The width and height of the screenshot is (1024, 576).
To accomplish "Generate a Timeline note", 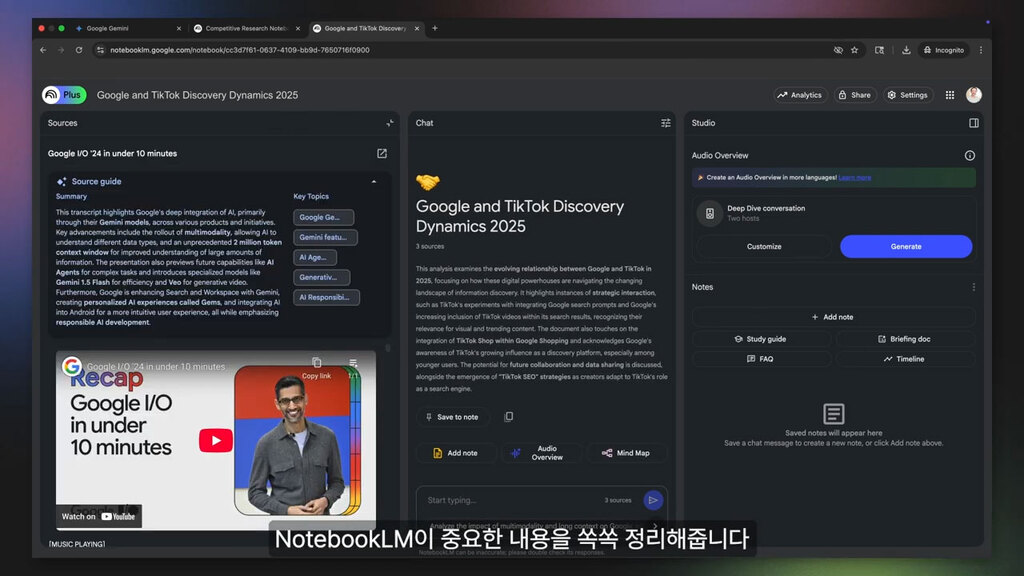I will (x=904, y=359).
